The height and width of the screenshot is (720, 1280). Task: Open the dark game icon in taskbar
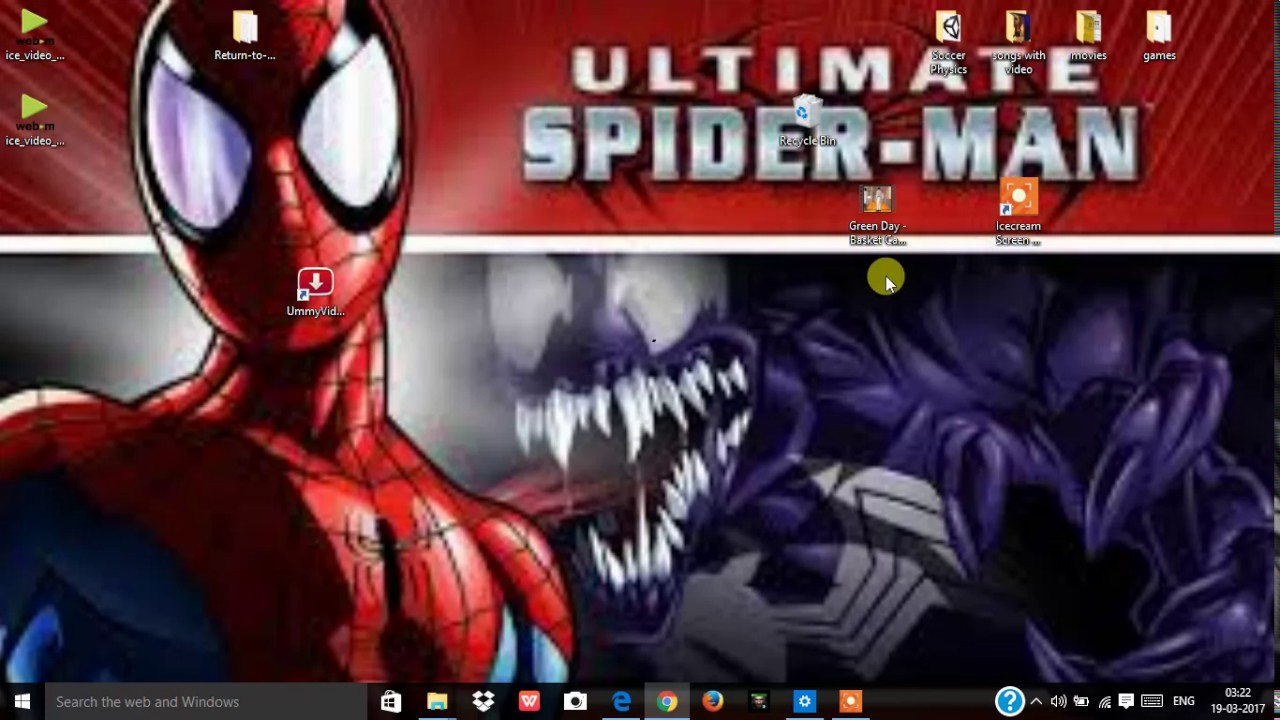(x=759, y=702)
